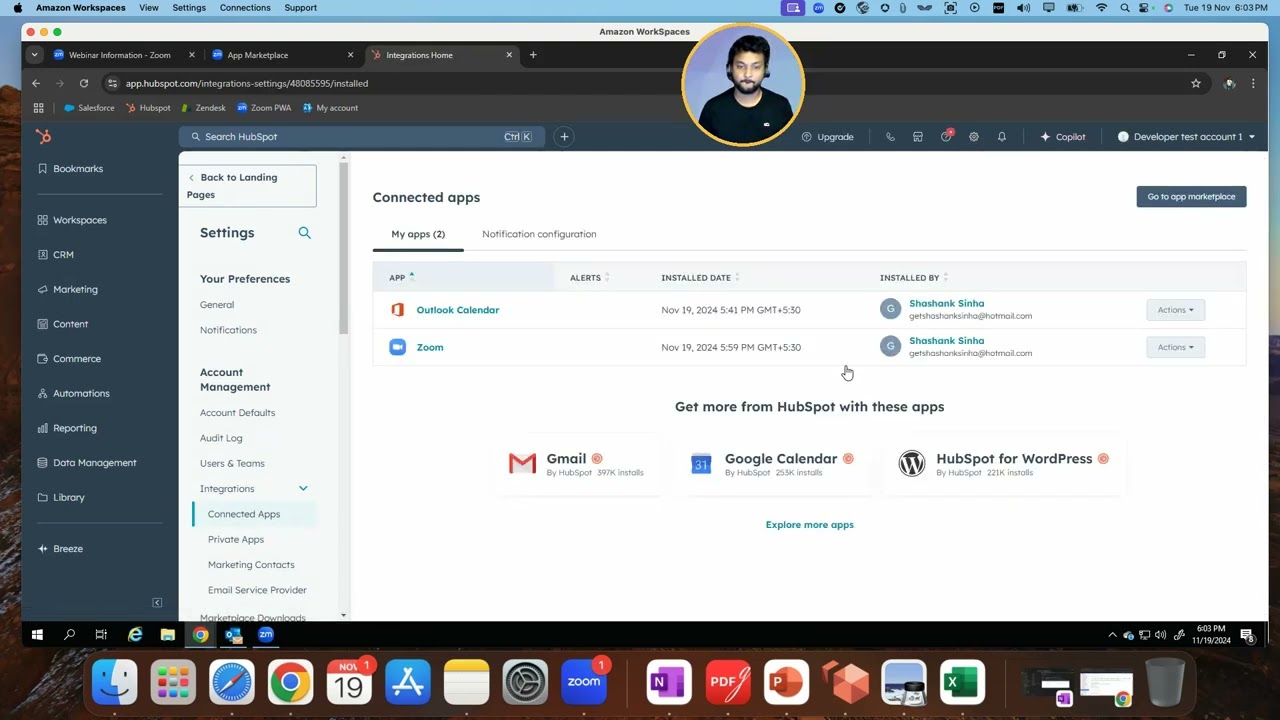Open Marketing Contacts settings
1280x720 pixels.
(251, 565)
